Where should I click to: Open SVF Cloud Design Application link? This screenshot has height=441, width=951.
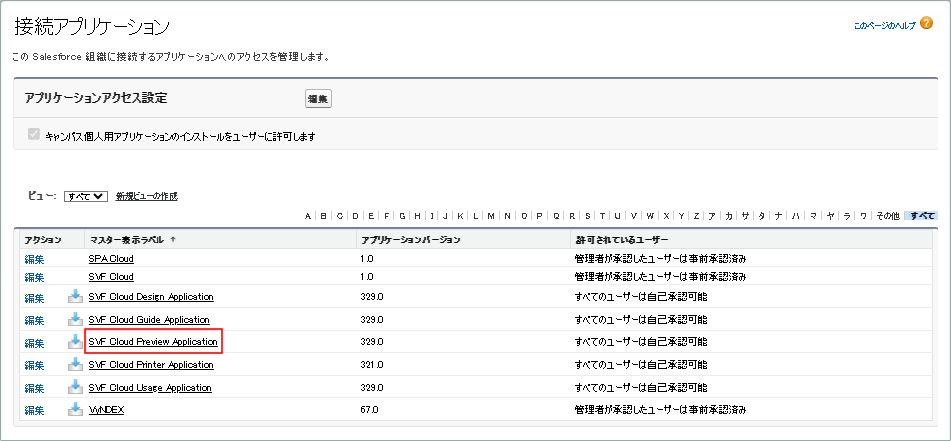(151, 297)
